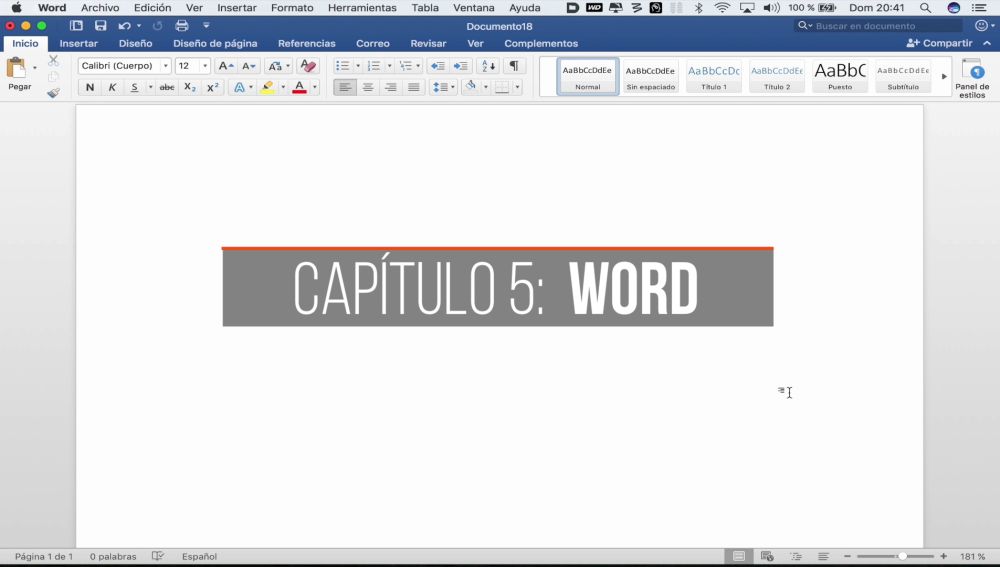Screen dimensions: 1000x567
Task: Switch to Web Layout view icon
Action: point(767,556)
